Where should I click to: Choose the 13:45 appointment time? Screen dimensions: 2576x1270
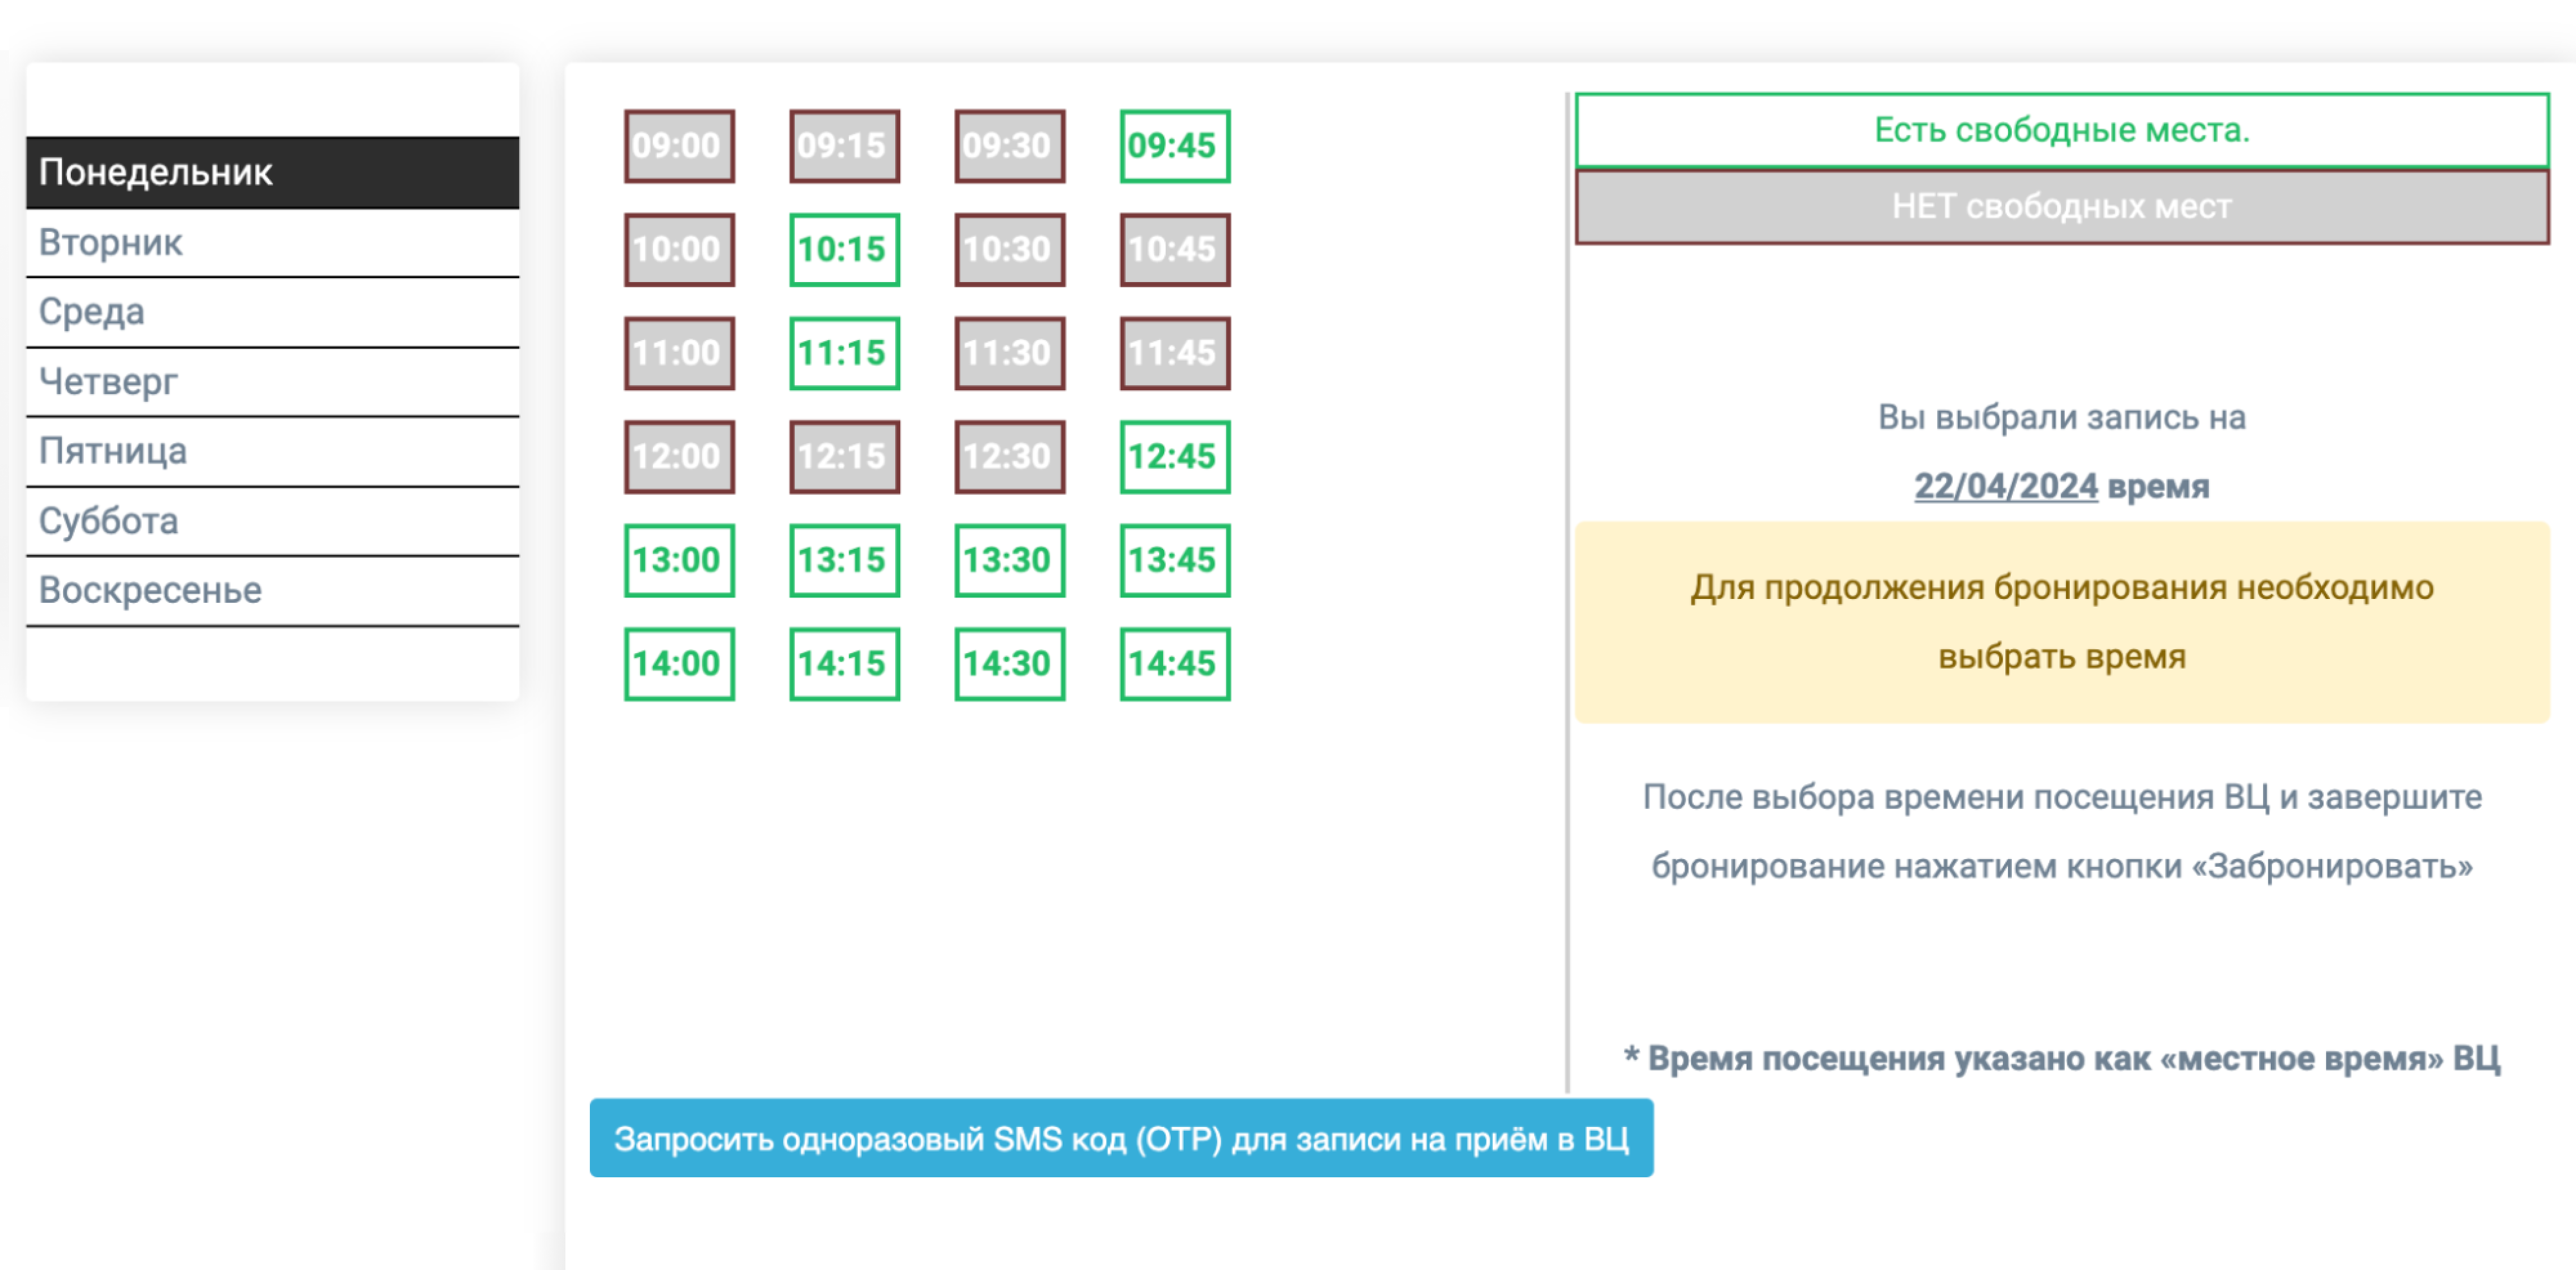pyautogui.click(x=1175, y=560)
